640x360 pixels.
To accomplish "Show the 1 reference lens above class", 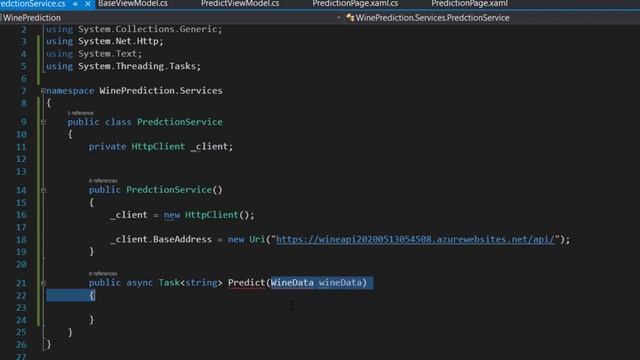I will [80, 113].
